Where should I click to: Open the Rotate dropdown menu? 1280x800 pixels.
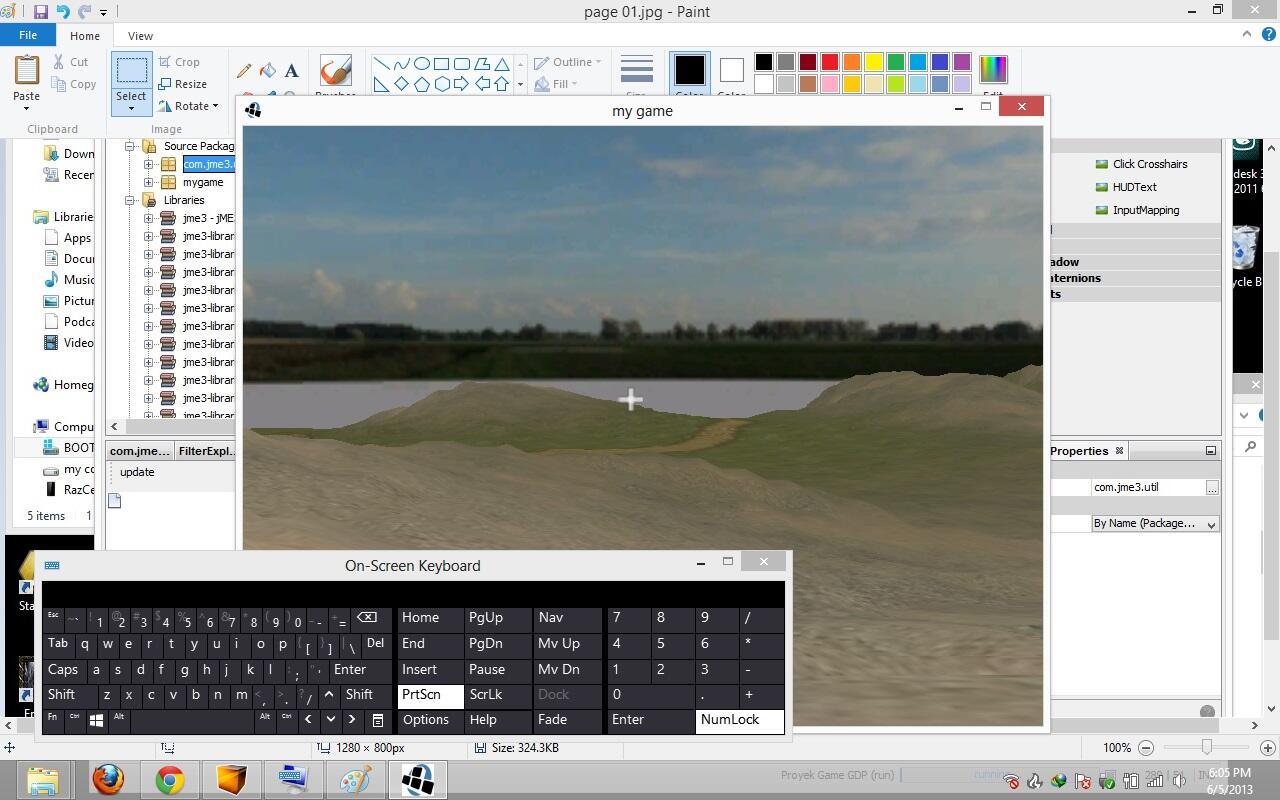[x=189, y=106]
